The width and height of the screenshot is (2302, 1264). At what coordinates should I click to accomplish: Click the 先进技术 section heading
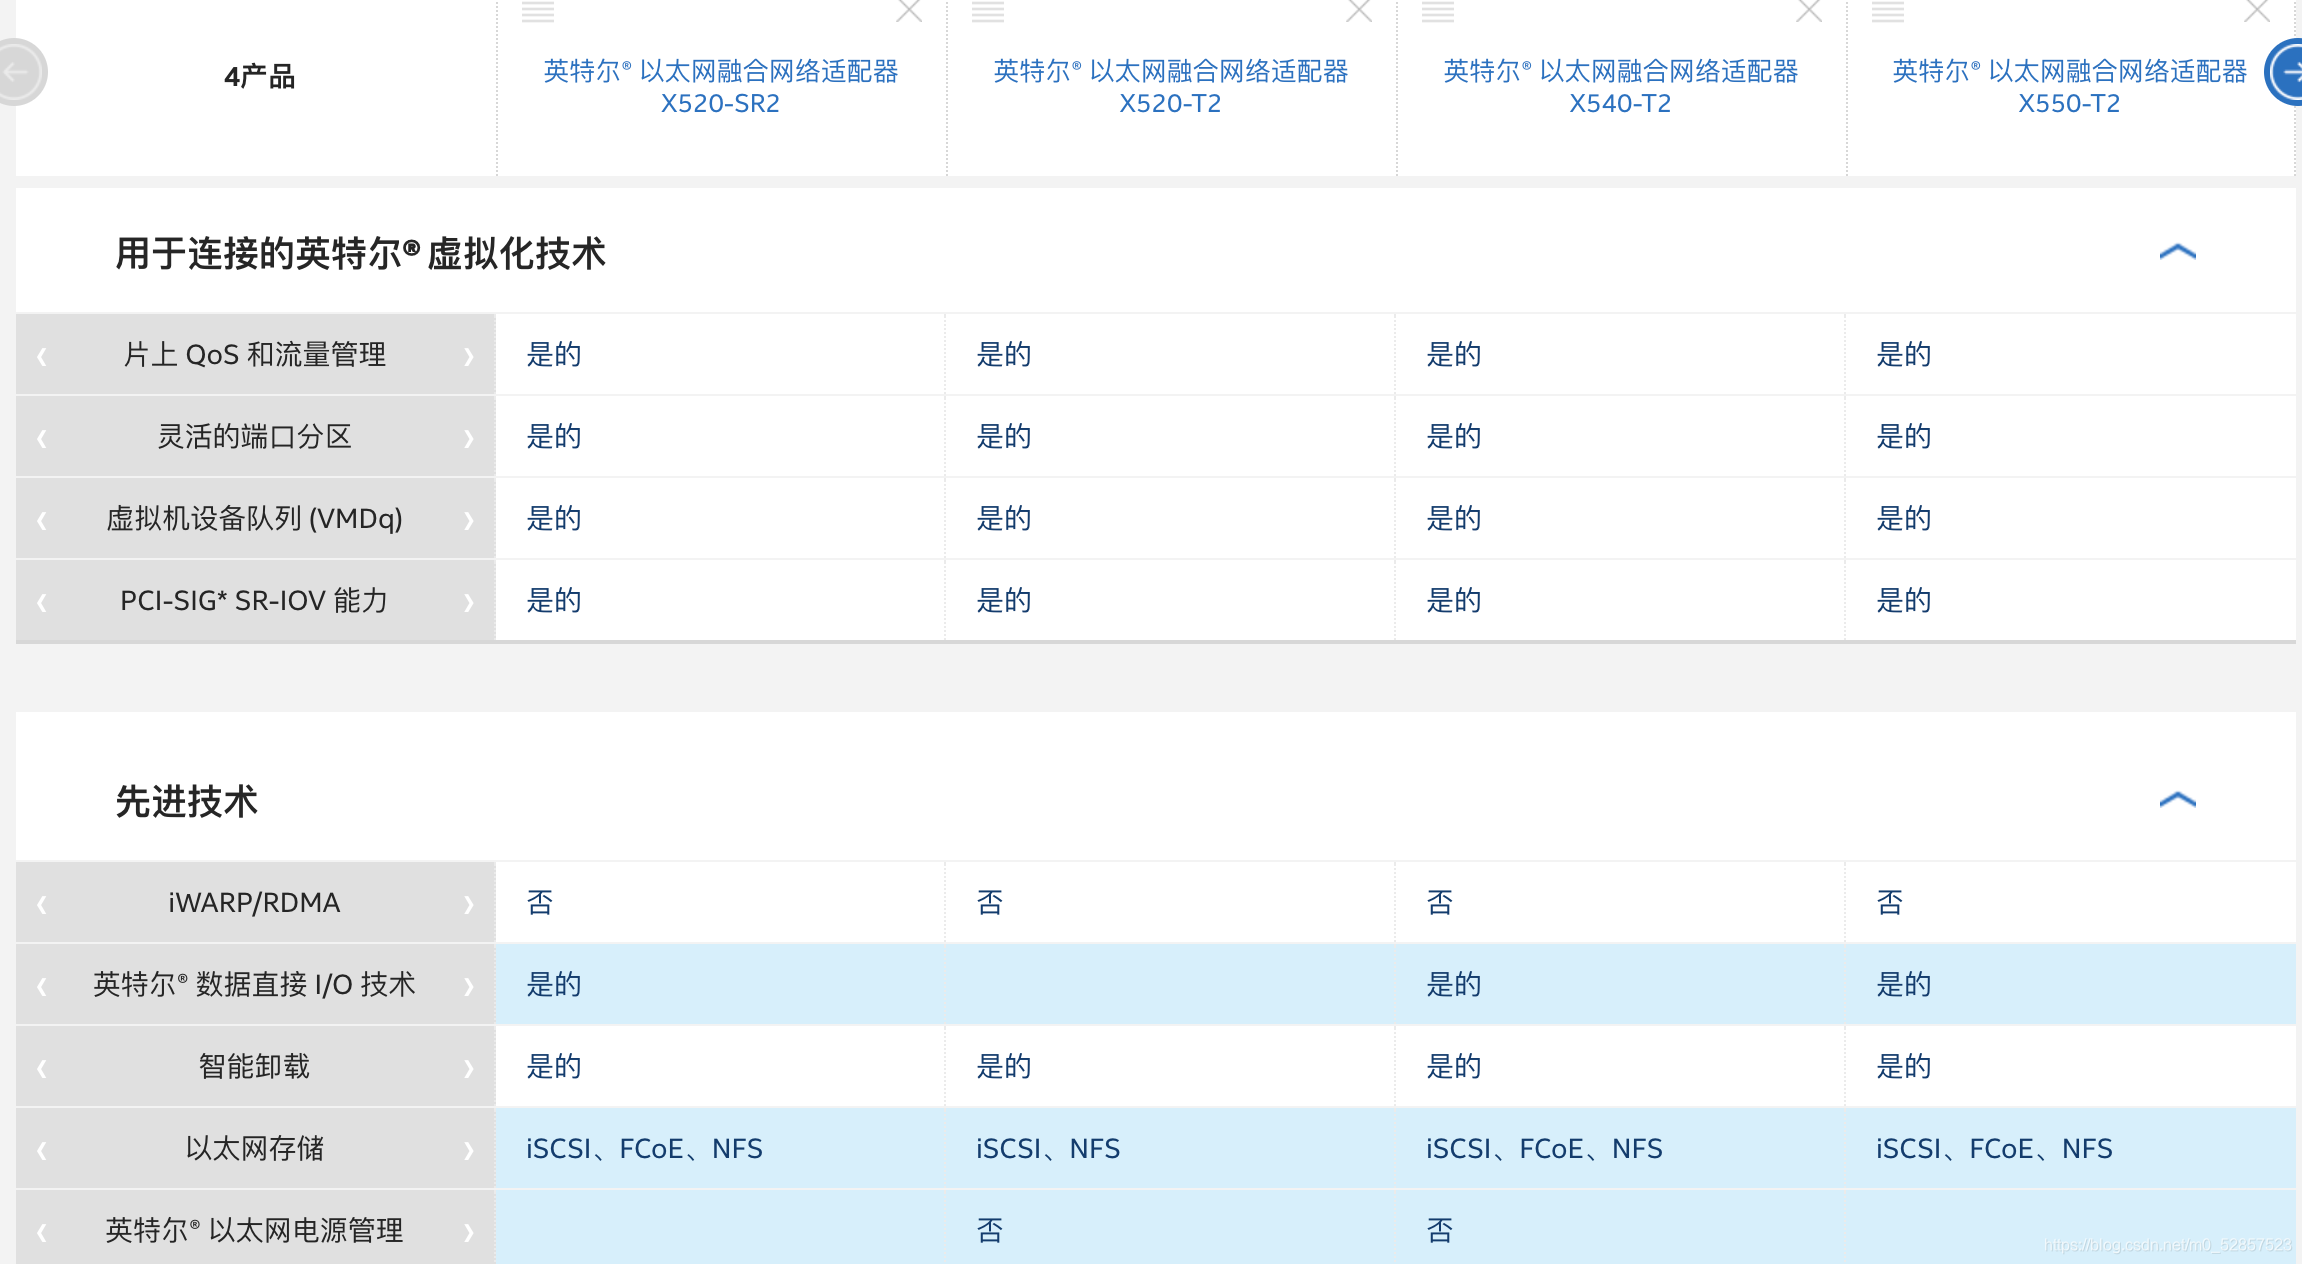pyautogui.click(x=187, y=801)
